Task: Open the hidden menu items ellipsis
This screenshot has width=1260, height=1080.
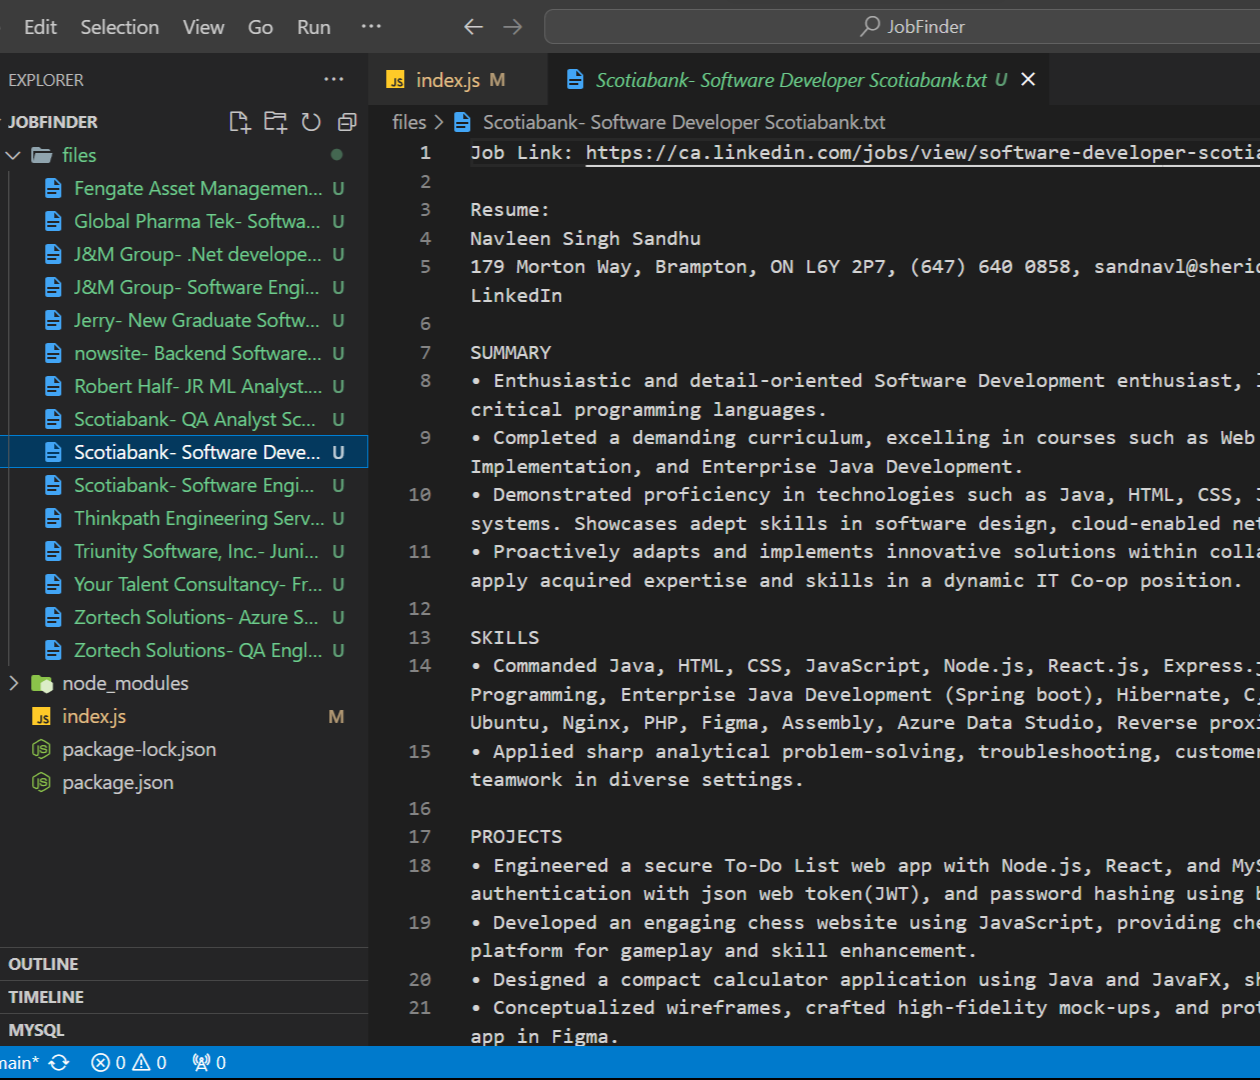Action: [x=371, y=26]
